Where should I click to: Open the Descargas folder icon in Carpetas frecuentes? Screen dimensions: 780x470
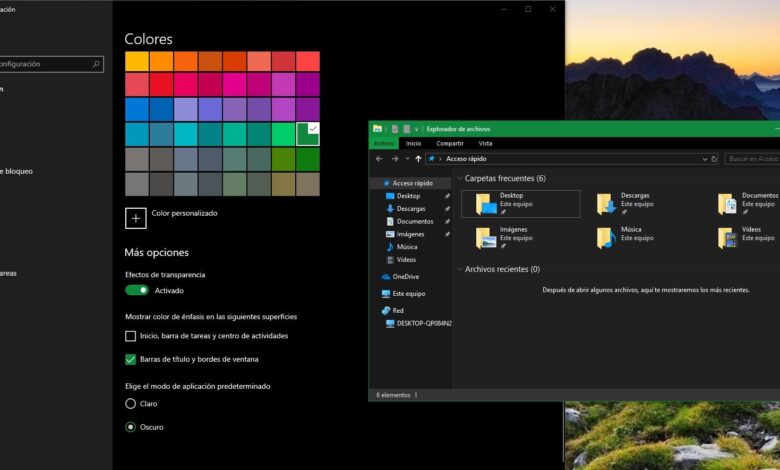(606, 204)
